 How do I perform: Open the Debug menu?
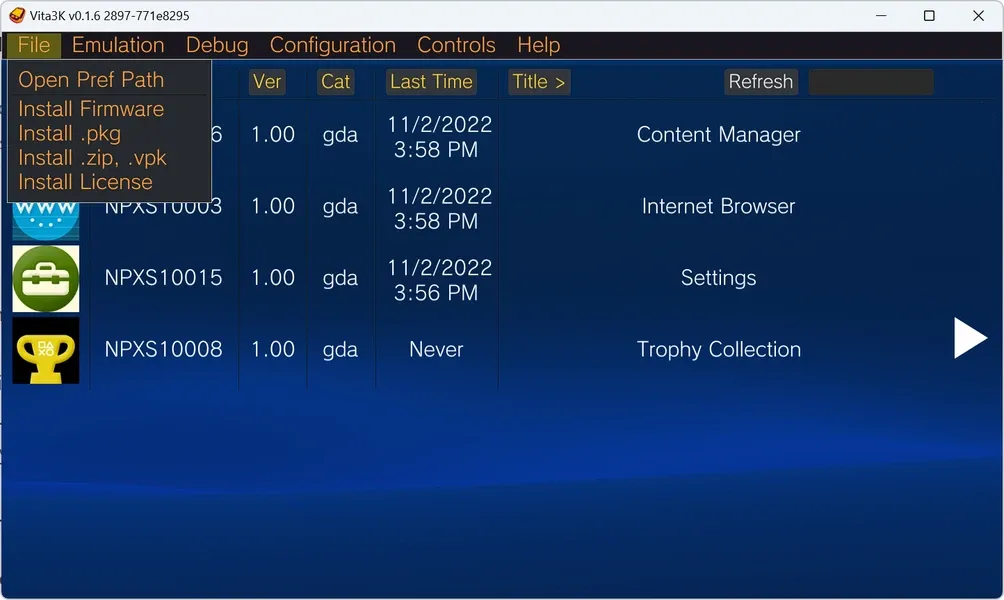pyautogui.click(x=217, y=45)
